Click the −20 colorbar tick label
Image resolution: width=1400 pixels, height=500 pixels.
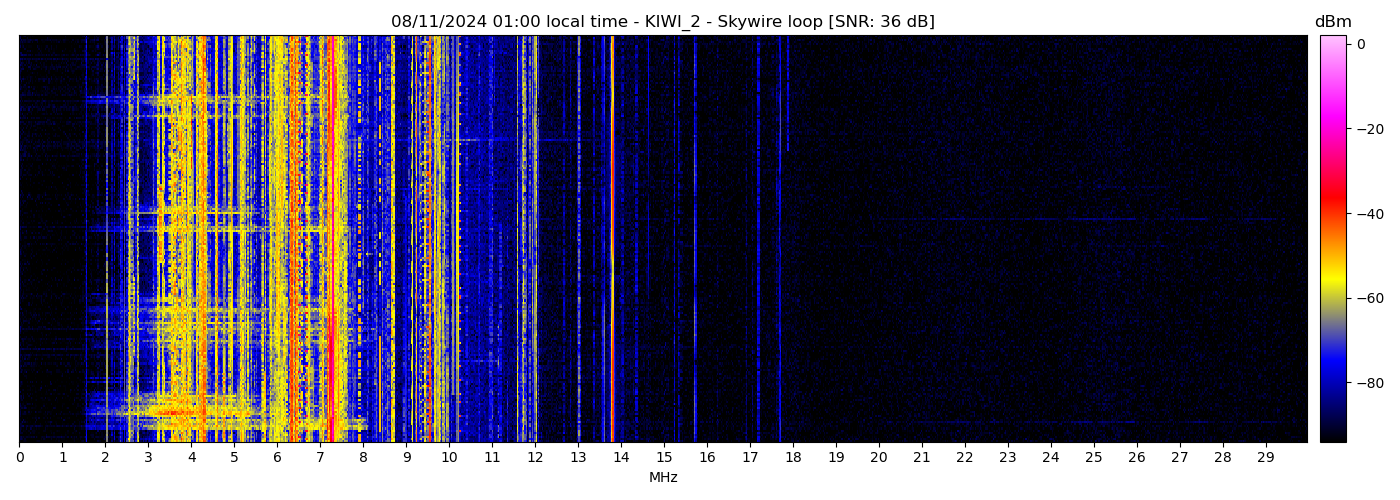click(x=1366, y=129)
